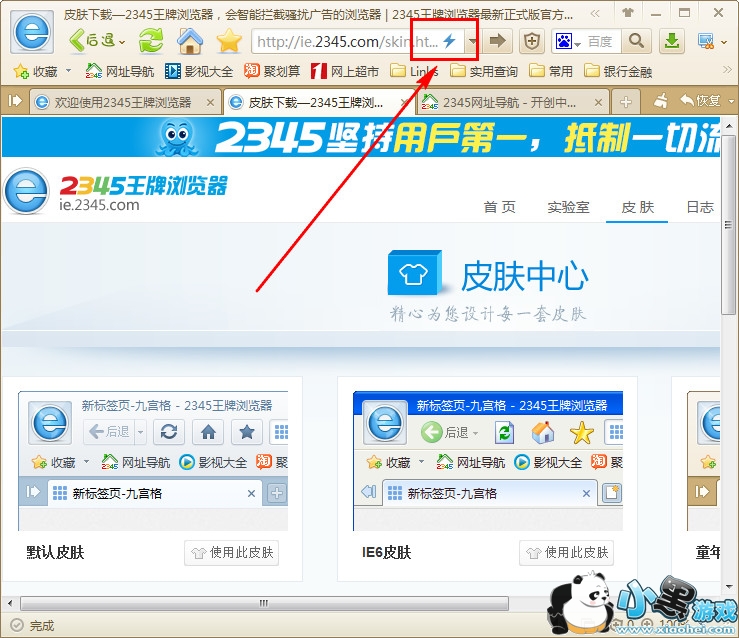Open 网上超市 bookmark

[x=345, y=71]
